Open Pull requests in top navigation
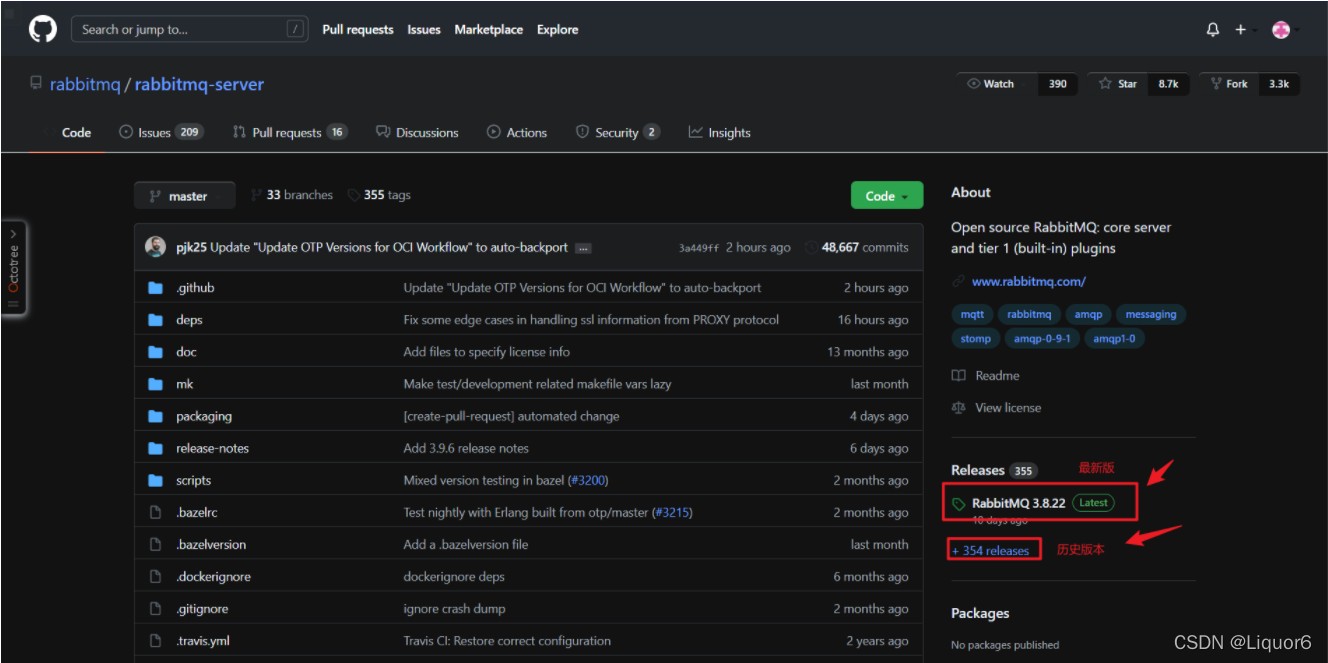Image resolution: width=1328 pixels, height=663 pixels. (x=358, y=30)
